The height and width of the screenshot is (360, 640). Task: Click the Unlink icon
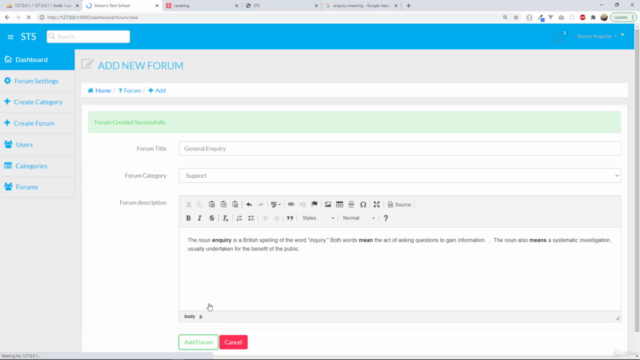coord(302,204)
